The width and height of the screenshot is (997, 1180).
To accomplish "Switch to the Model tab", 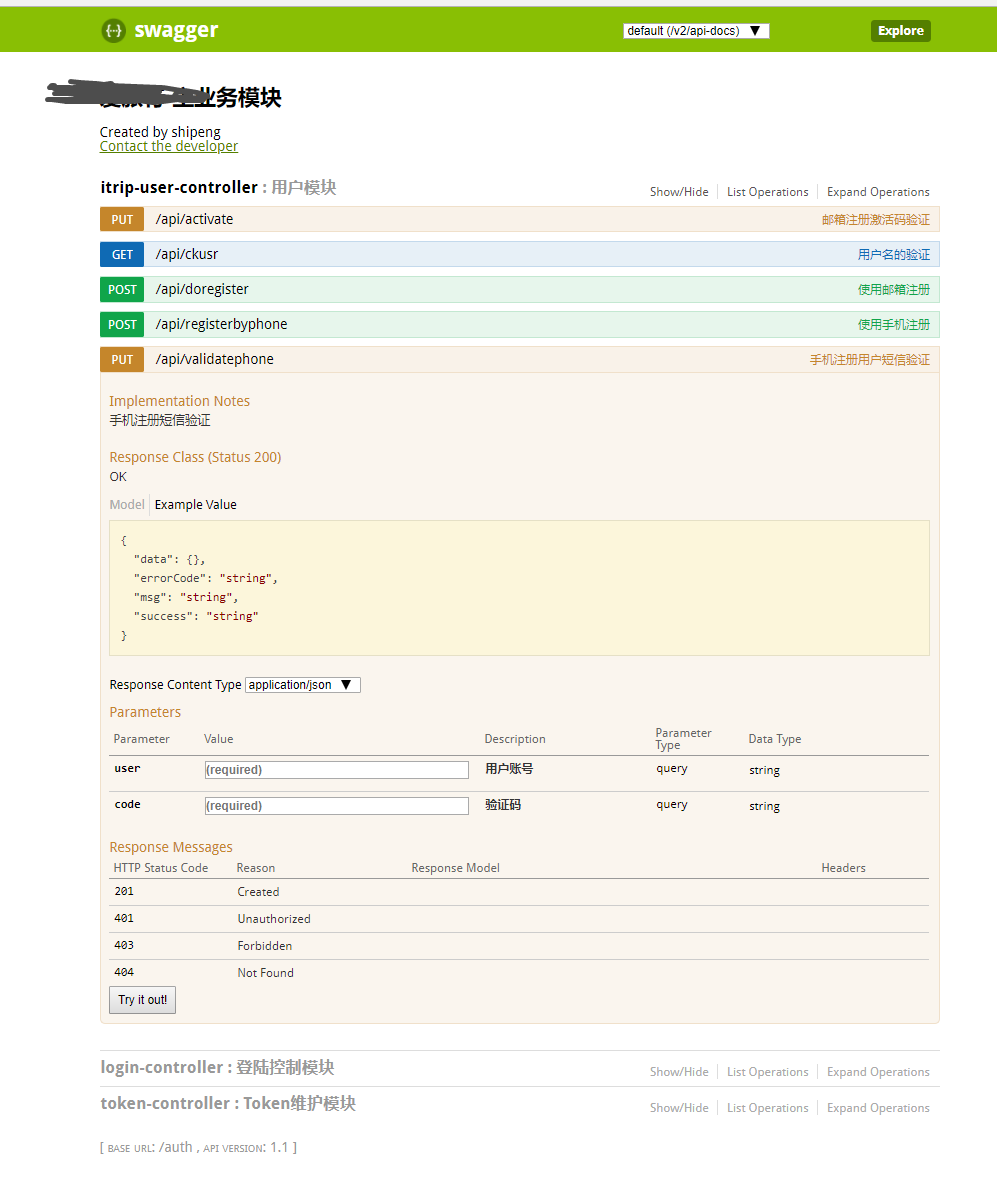I will coord(126,505).
